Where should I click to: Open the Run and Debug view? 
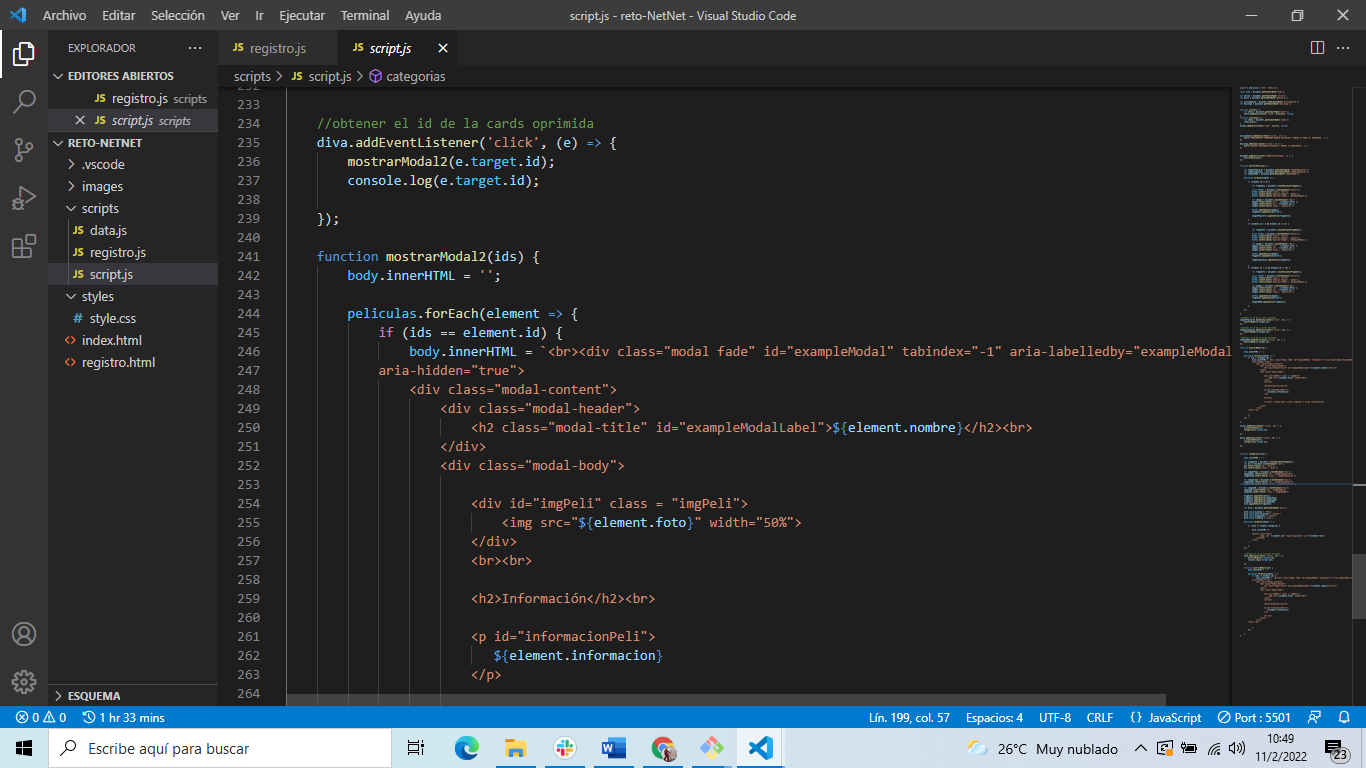point(24,198)
